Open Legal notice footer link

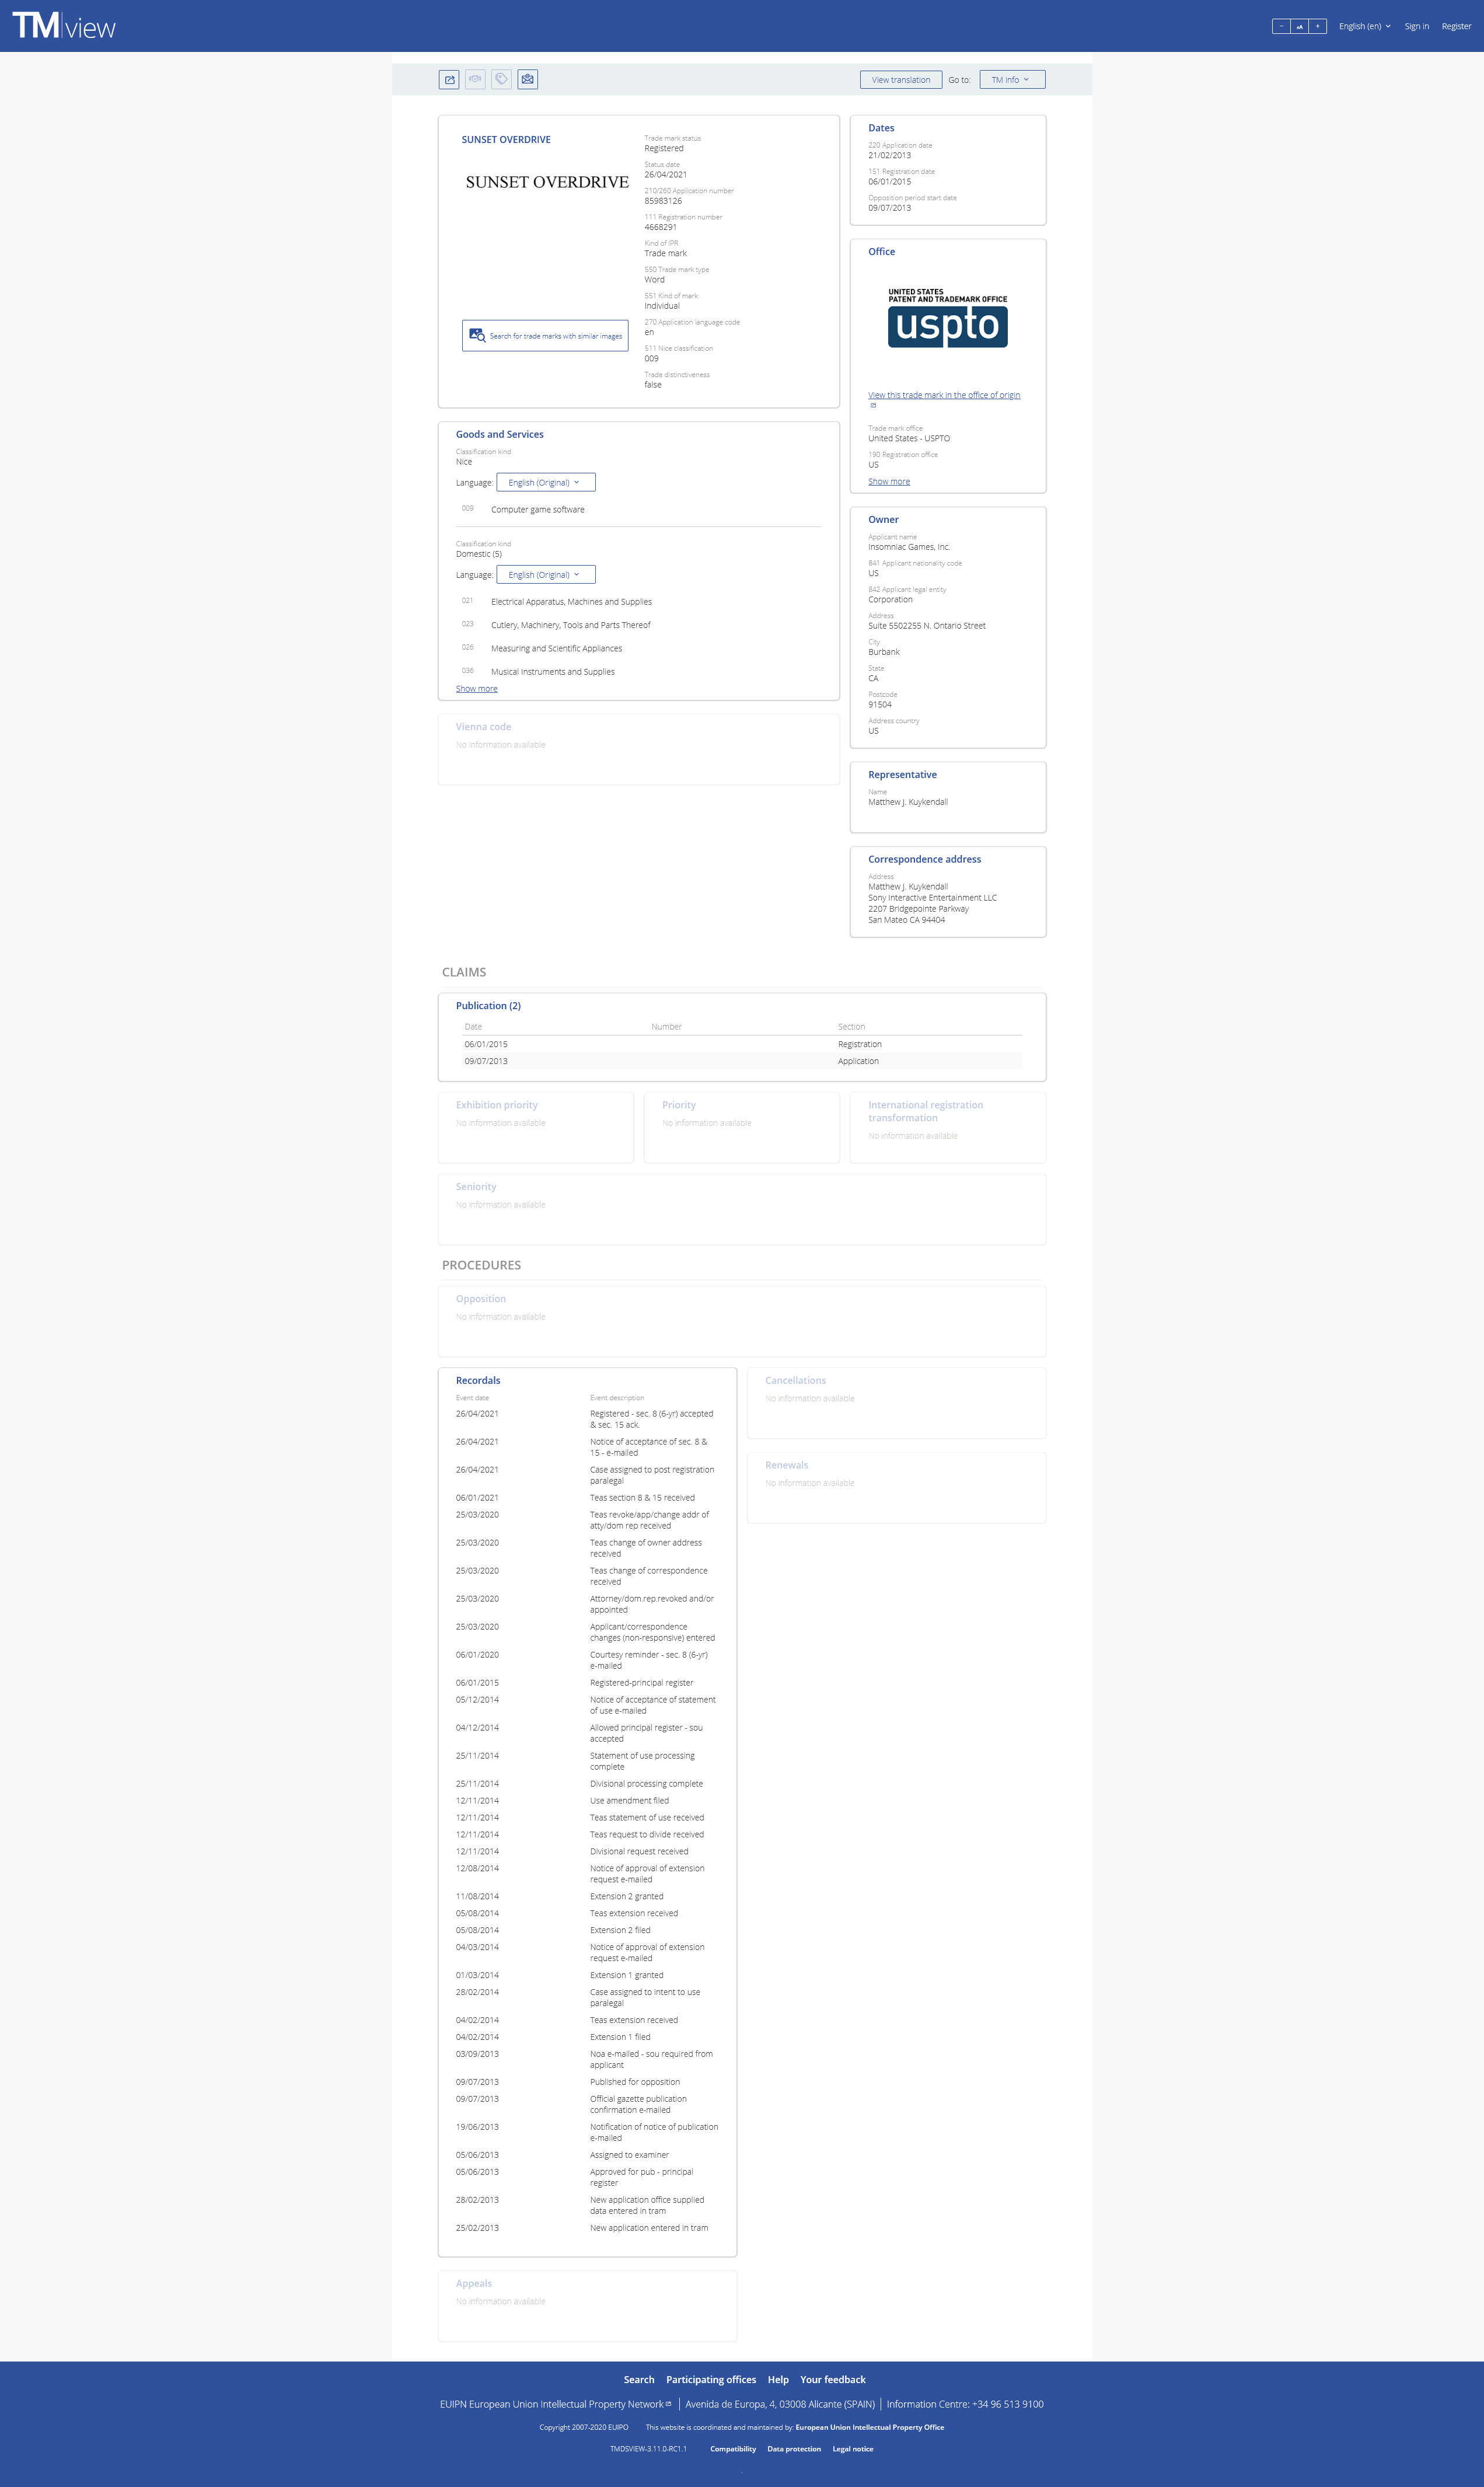pos(853,2449)
